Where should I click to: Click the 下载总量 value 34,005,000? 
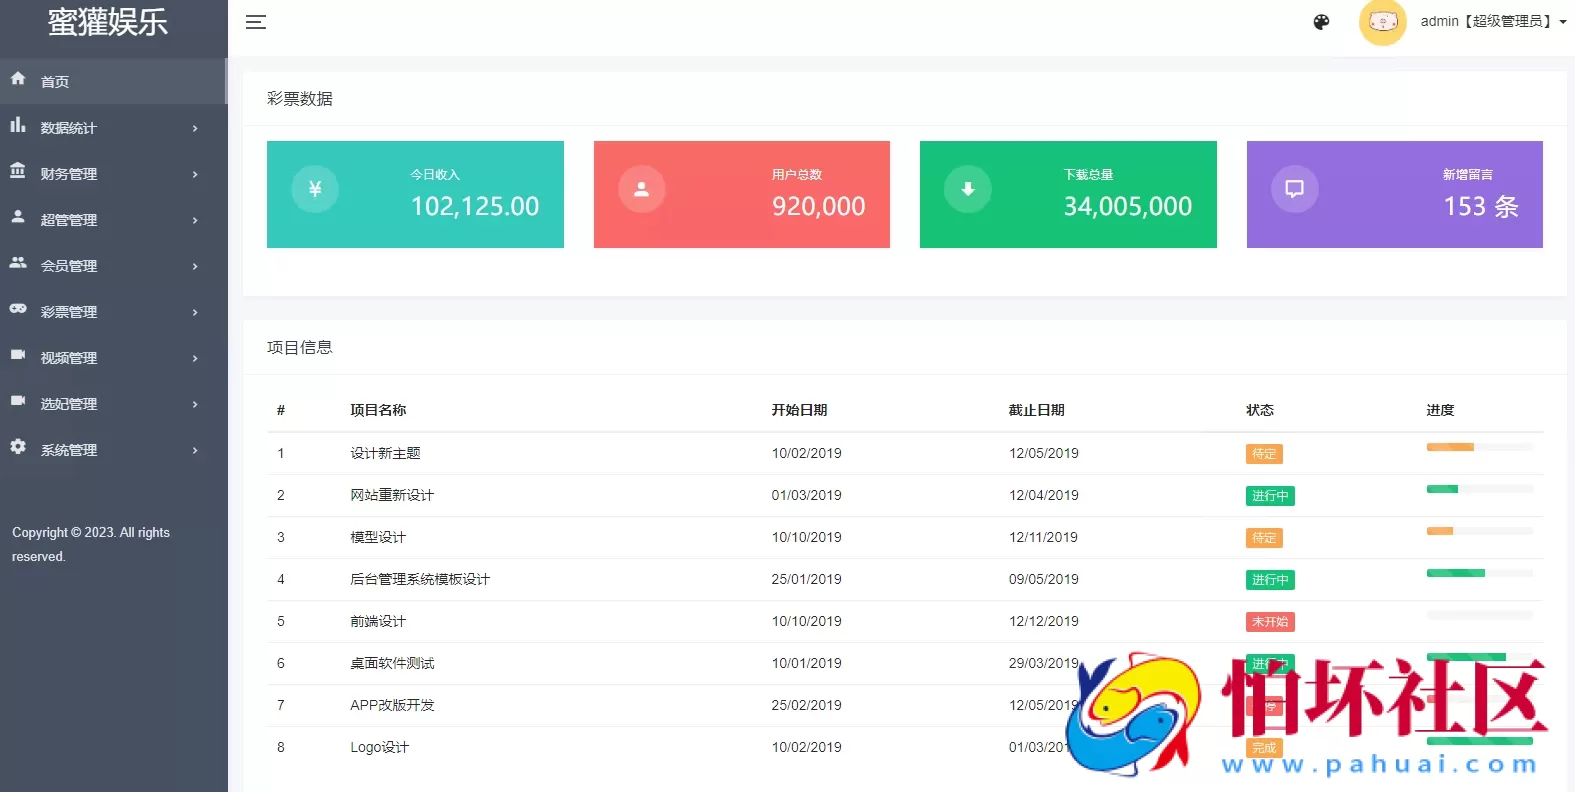pyautogui.click(x=1128, y=206)
